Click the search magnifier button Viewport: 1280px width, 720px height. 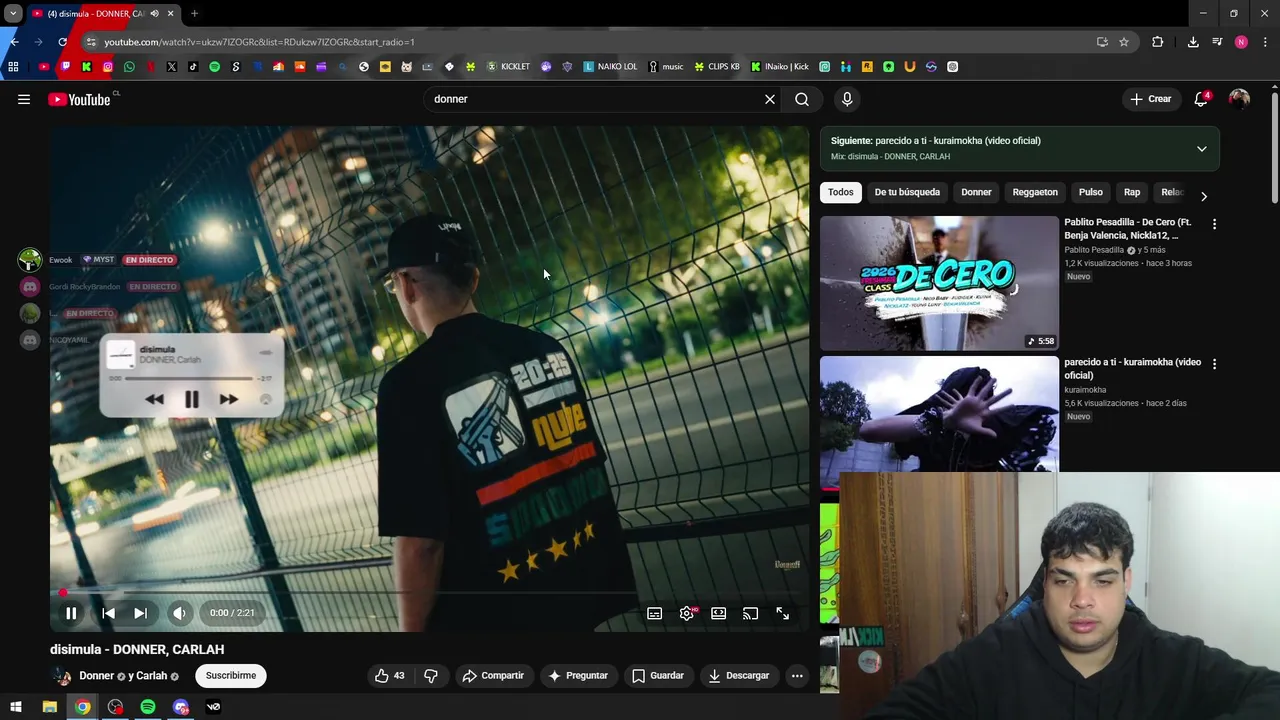point(802,99)
